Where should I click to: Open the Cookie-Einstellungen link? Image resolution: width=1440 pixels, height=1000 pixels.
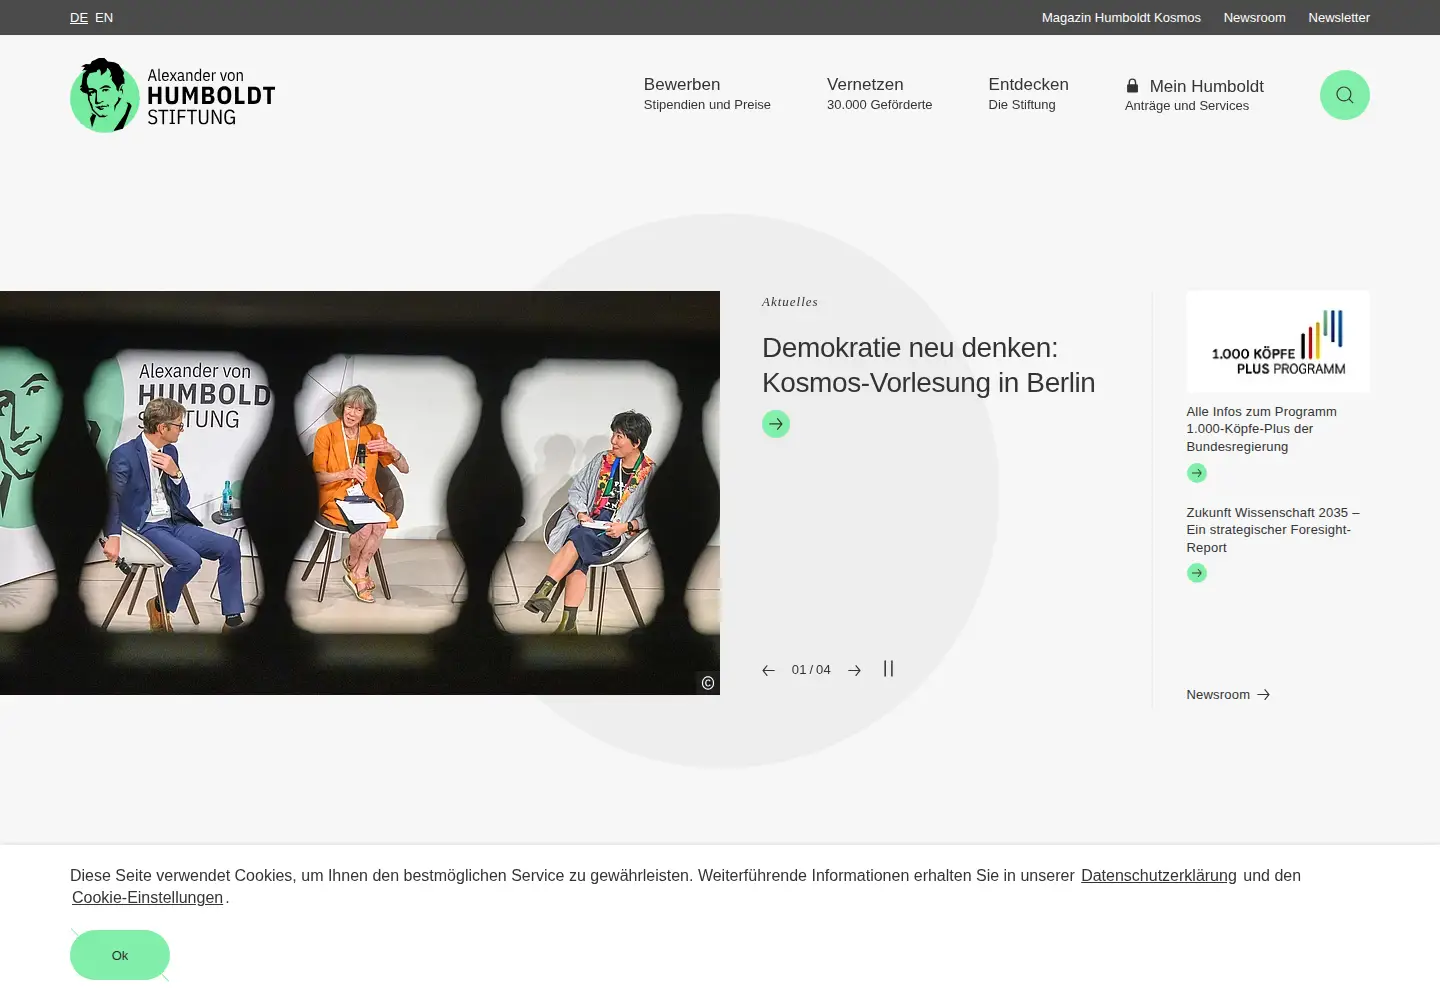[147, 898]
